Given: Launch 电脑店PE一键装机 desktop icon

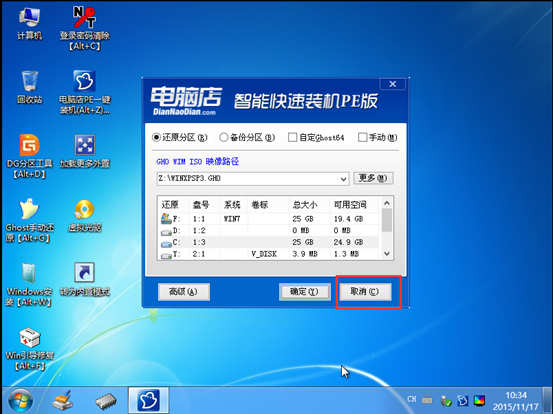Looking at the screenshot, I should [85, 92].
